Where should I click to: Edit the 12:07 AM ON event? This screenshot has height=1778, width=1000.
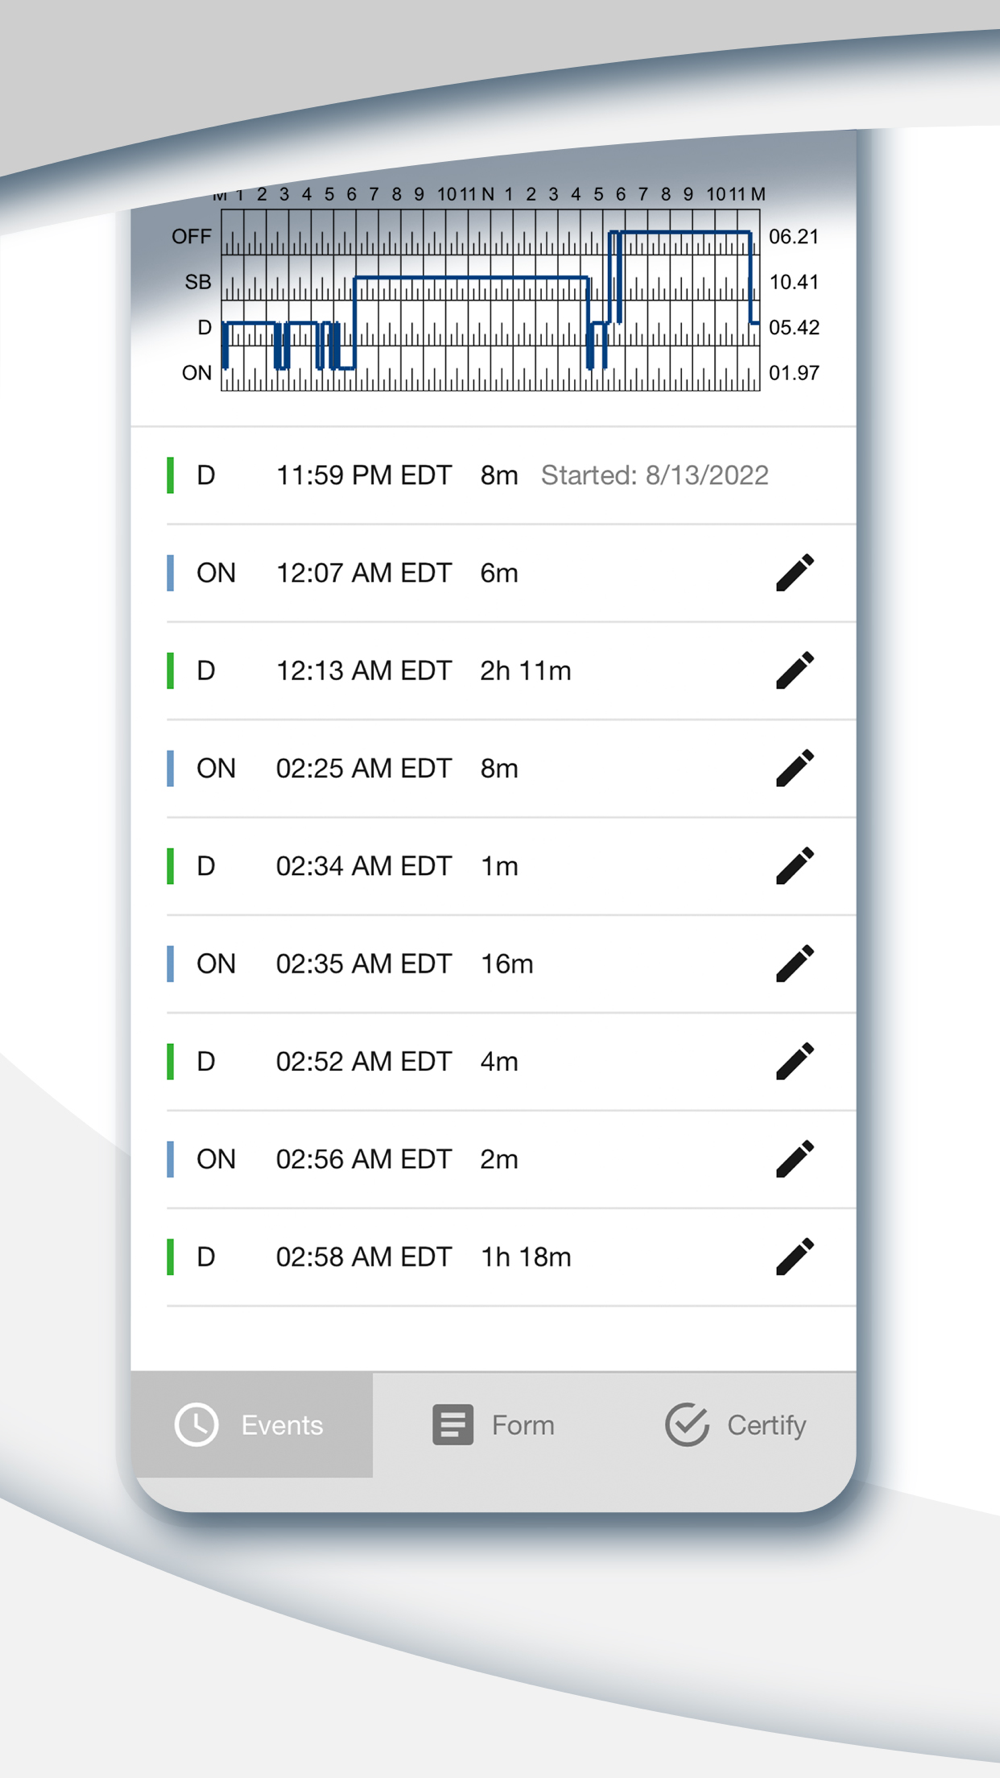point(795,573)
